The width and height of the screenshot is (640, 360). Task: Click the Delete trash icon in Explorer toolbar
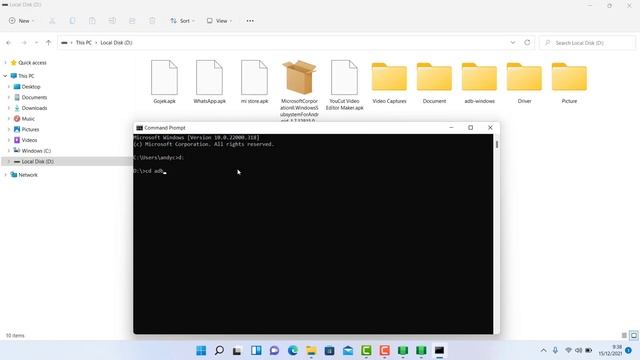[152, 21]
